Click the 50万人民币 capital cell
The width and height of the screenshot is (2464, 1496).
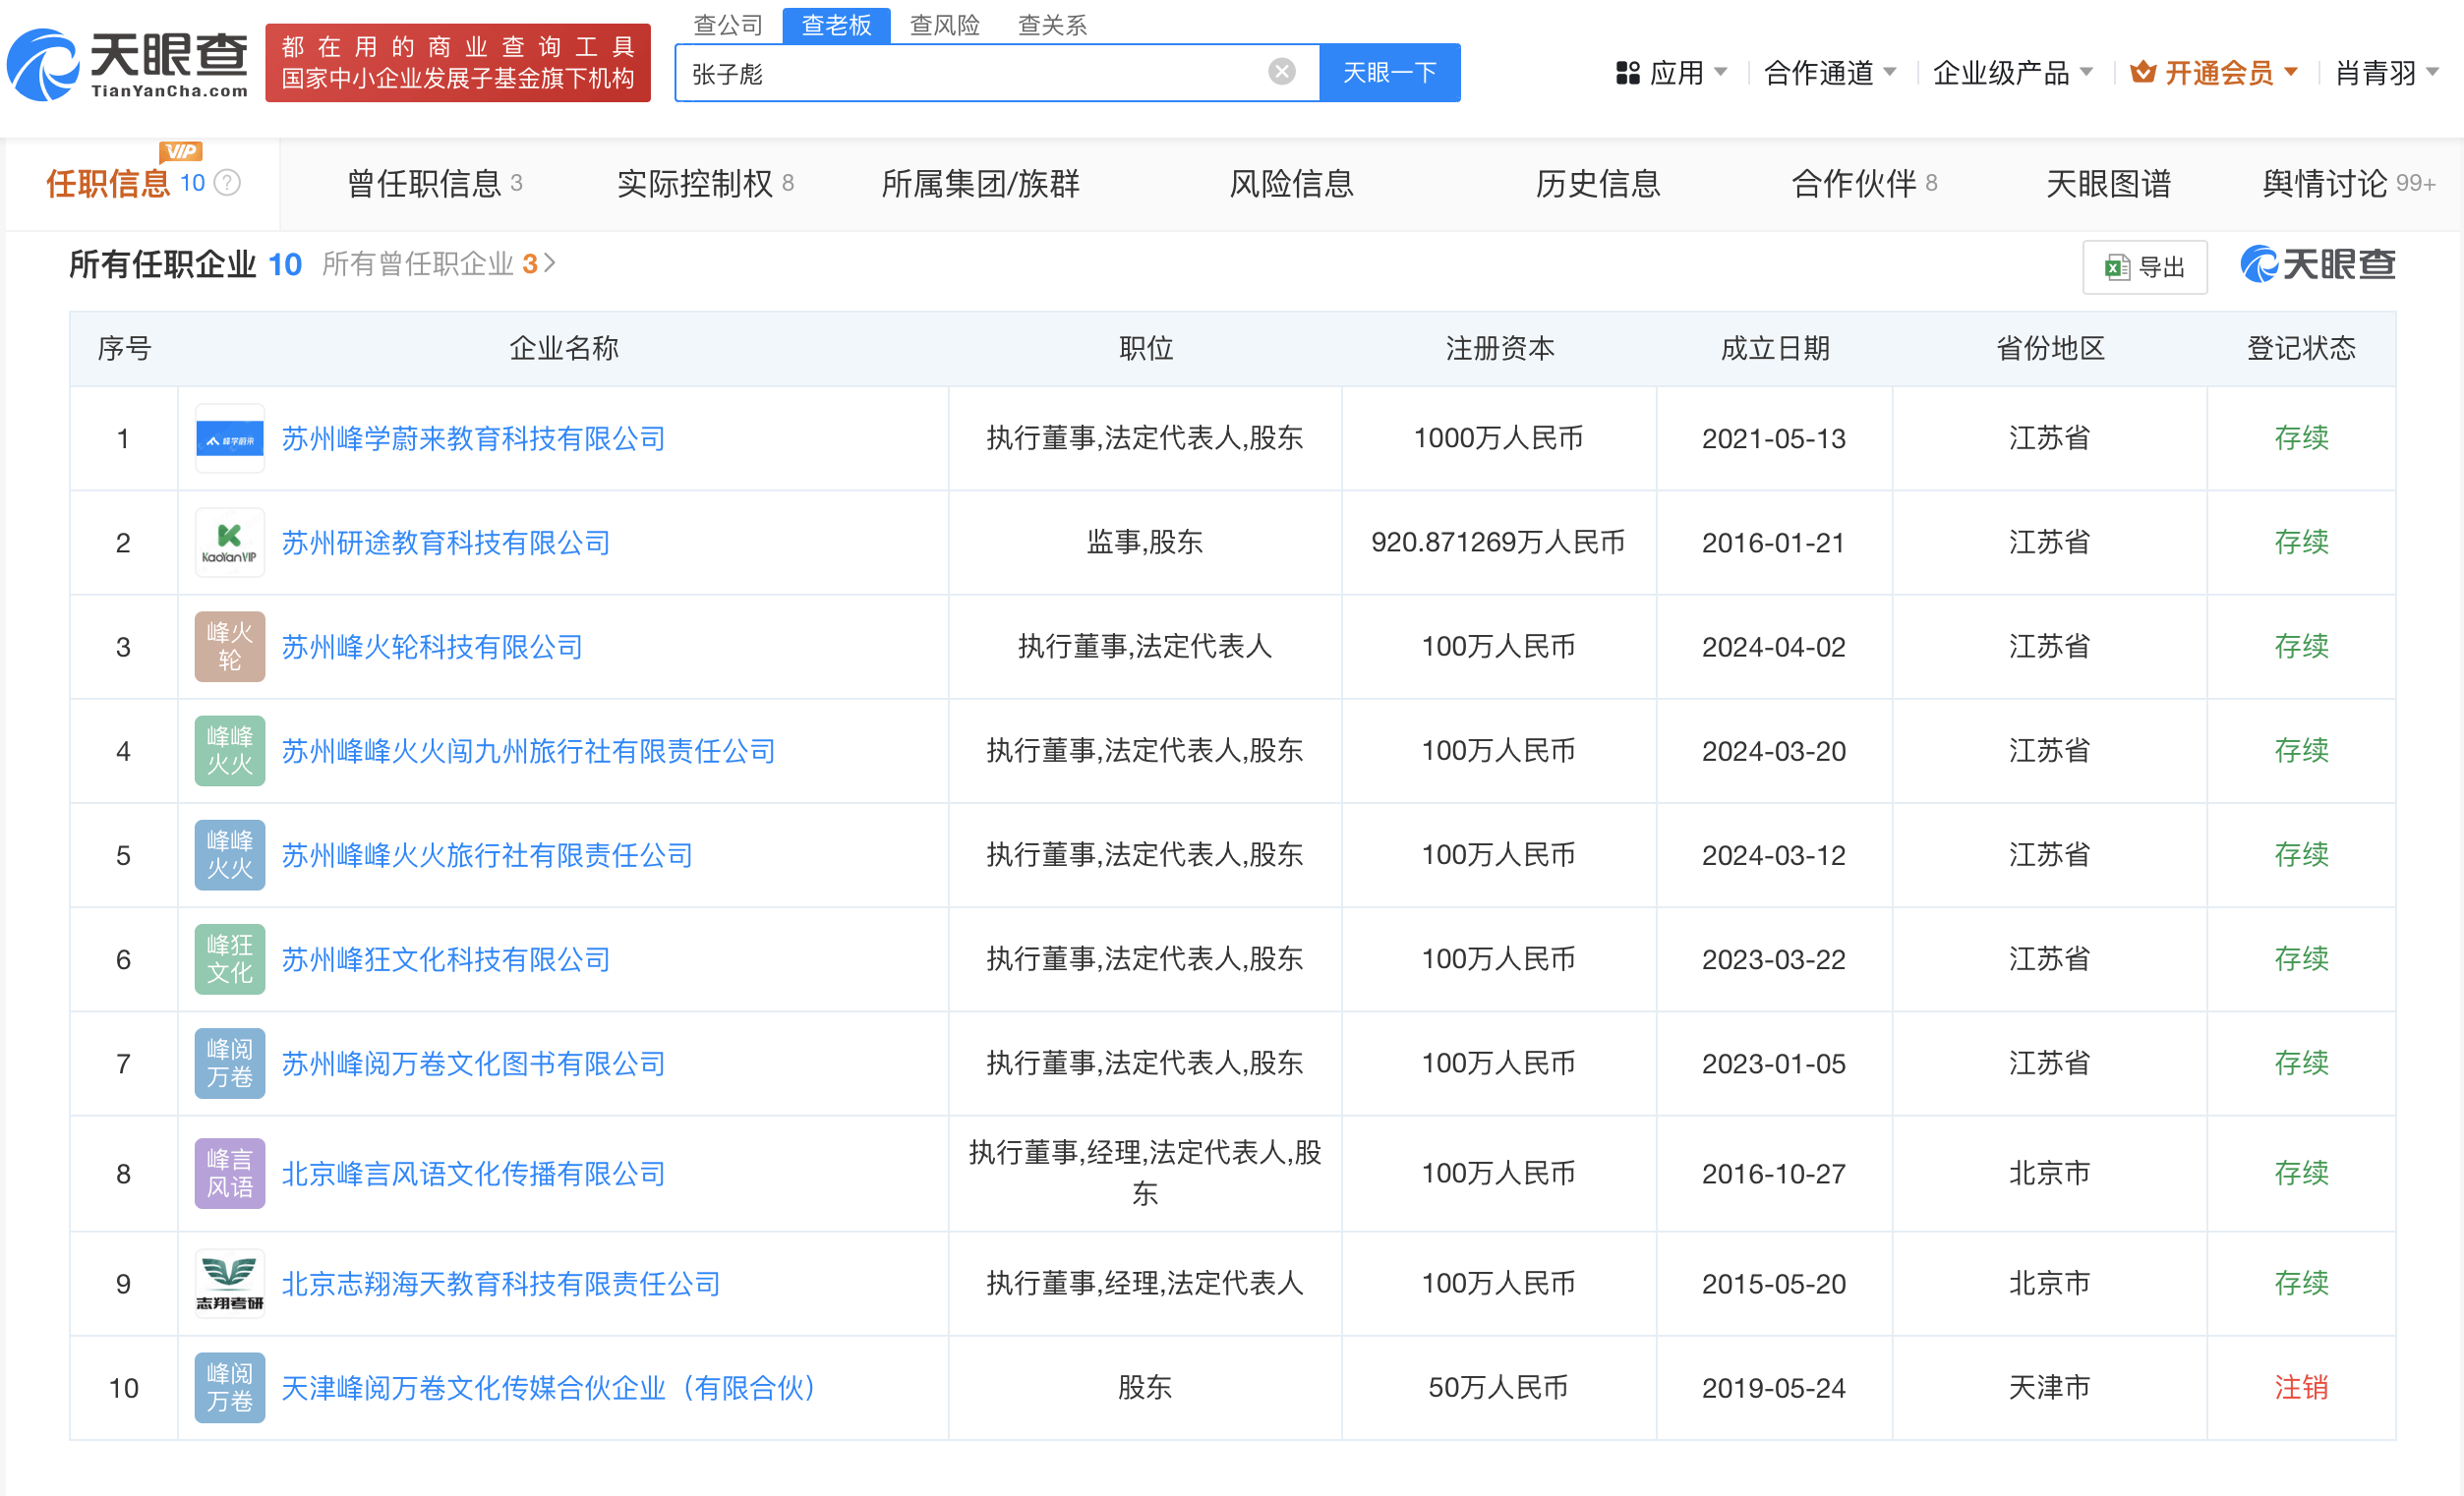pos(1497,1387)
